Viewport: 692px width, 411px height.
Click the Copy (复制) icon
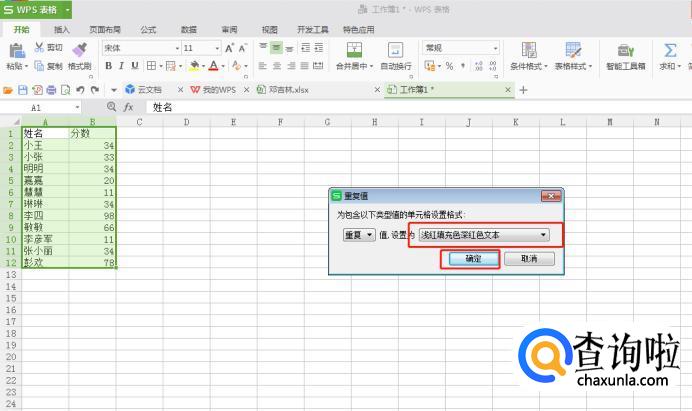pyautogui.click(x=39, y=66)
